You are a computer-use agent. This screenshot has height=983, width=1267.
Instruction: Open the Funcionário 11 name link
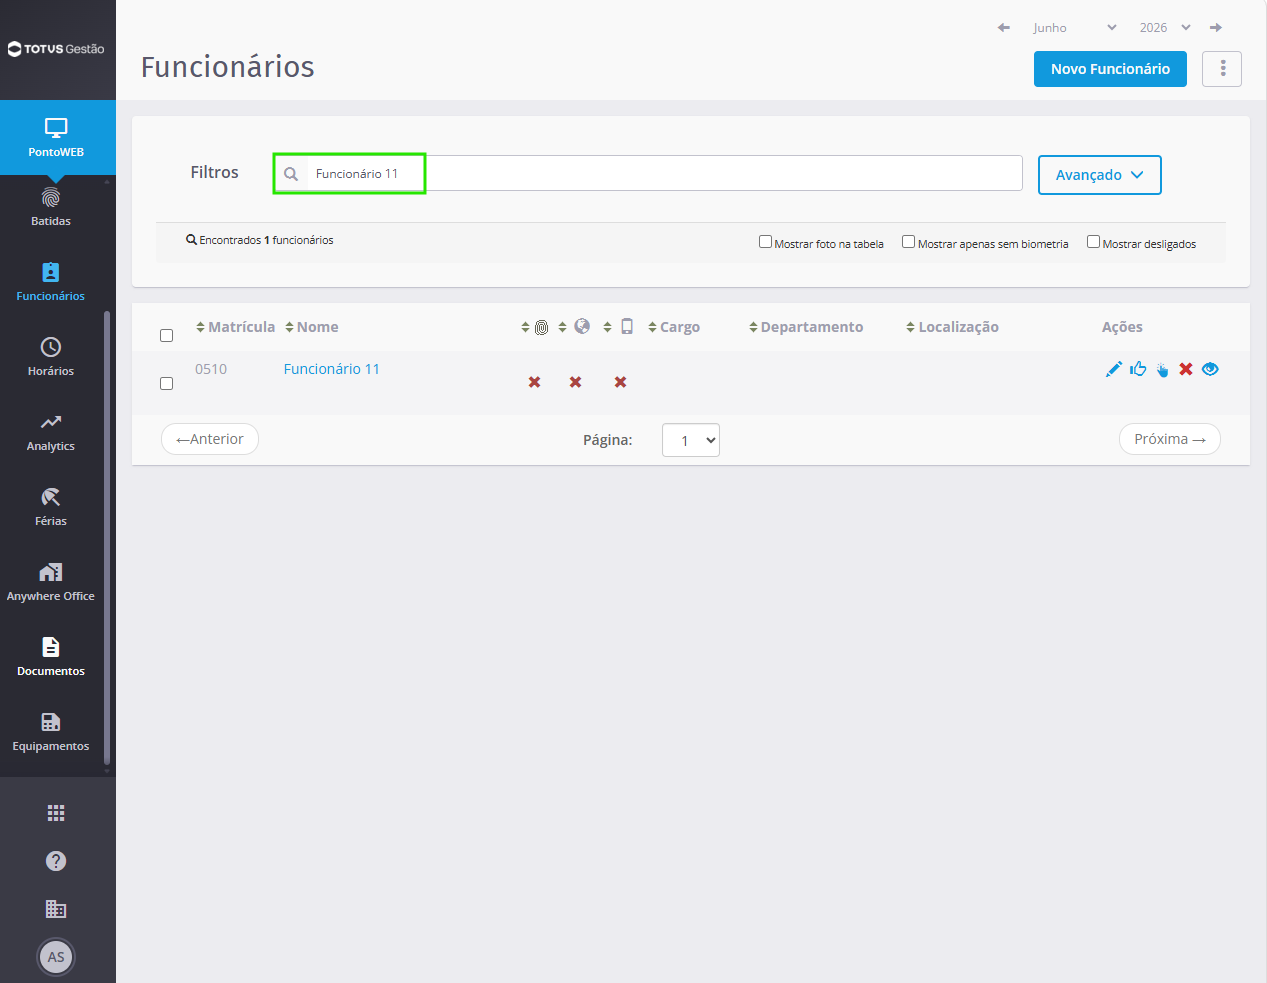click(332, 369)
